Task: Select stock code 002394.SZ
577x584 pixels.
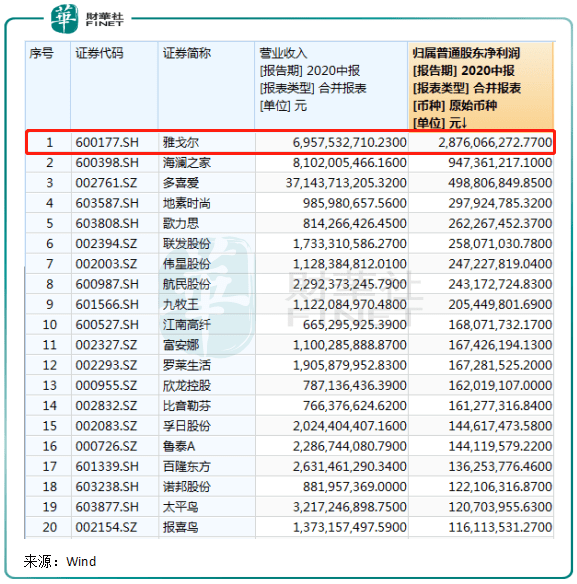Action: pyautogui.click(x=106, y=244)
